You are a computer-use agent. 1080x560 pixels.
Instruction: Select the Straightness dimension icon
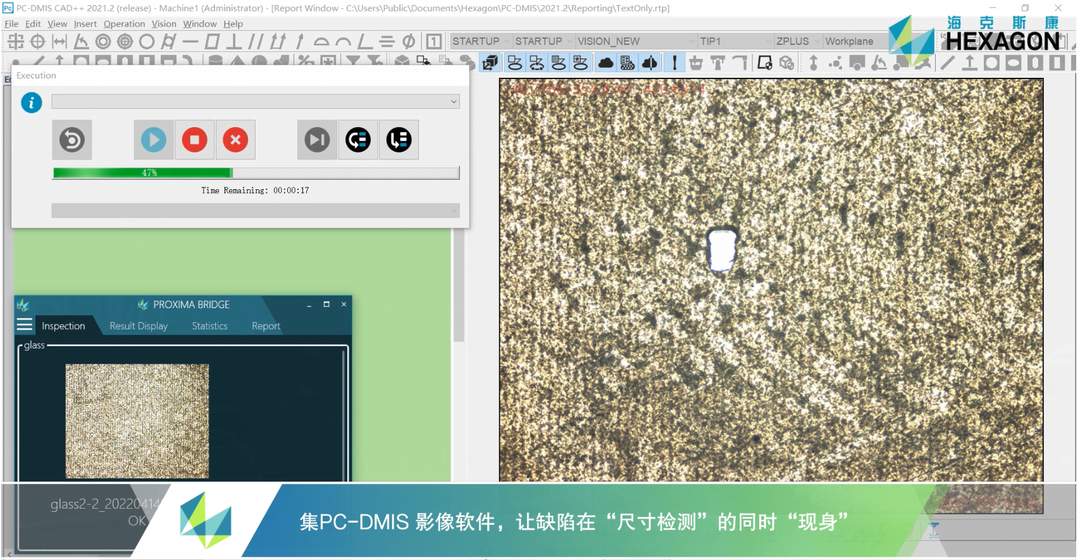coord(190,41)
